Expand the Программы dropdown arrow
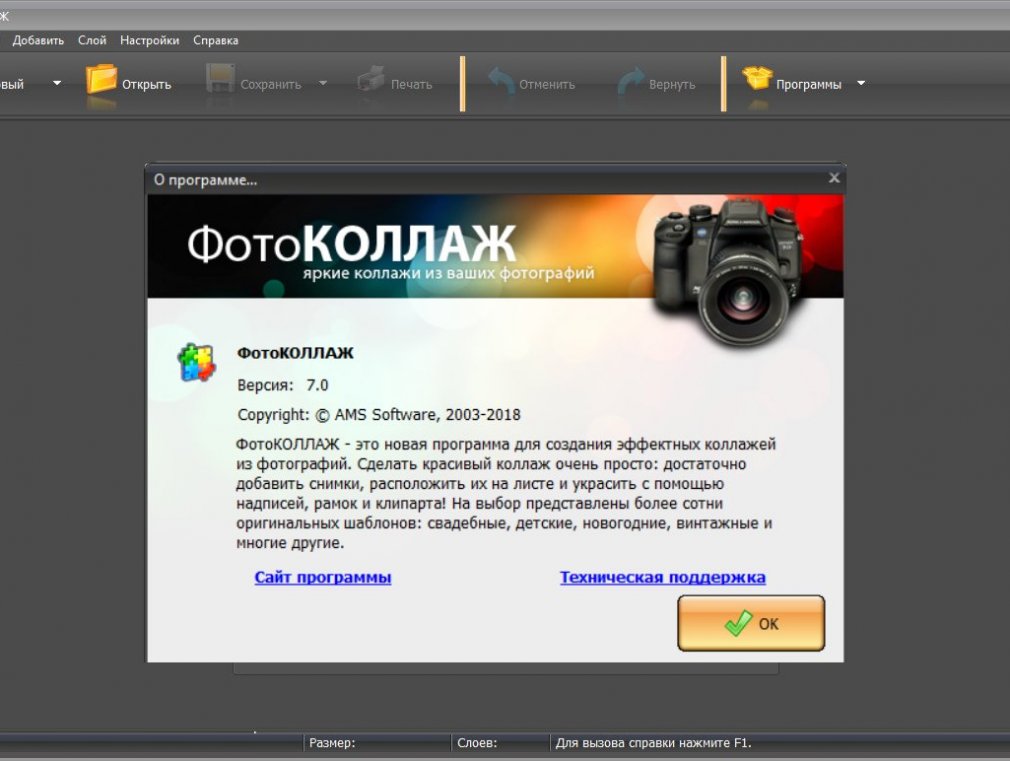Image resolution: width=1010 pixels, height=761 pixels. pos(861,83)
